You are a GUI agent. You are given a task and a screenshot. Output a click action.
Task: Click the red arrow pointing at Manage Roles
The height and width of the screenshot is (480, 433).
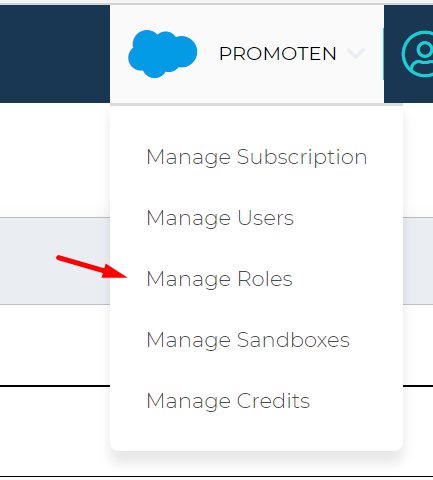92,267
